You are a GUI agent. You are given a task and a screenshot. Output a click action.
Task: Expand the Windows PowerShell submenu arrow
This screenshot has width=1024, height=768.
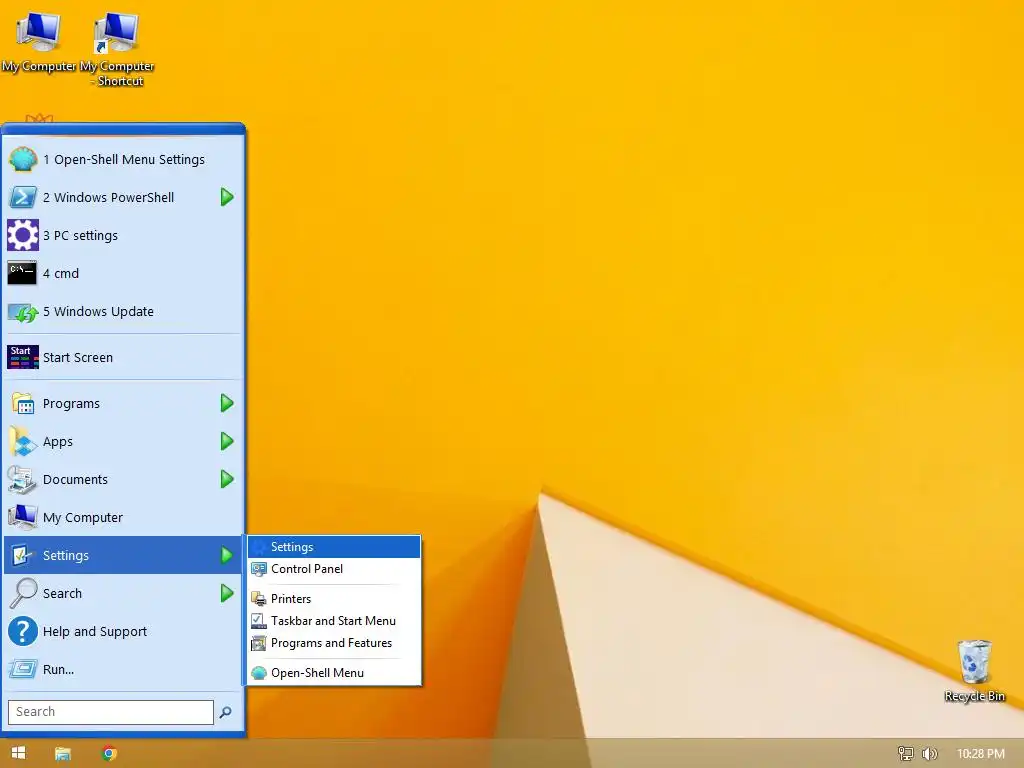(227, 197)
